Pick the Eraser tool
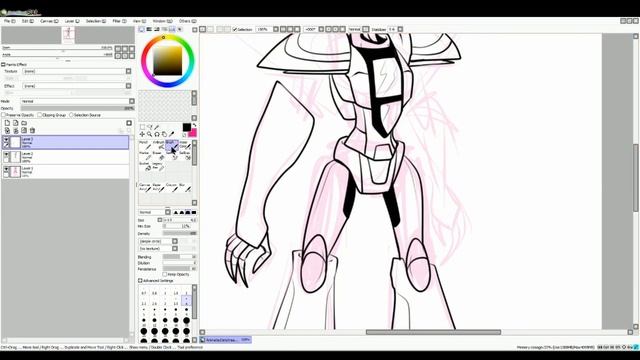This screenshot has height=360, width=640. [158, 156]
